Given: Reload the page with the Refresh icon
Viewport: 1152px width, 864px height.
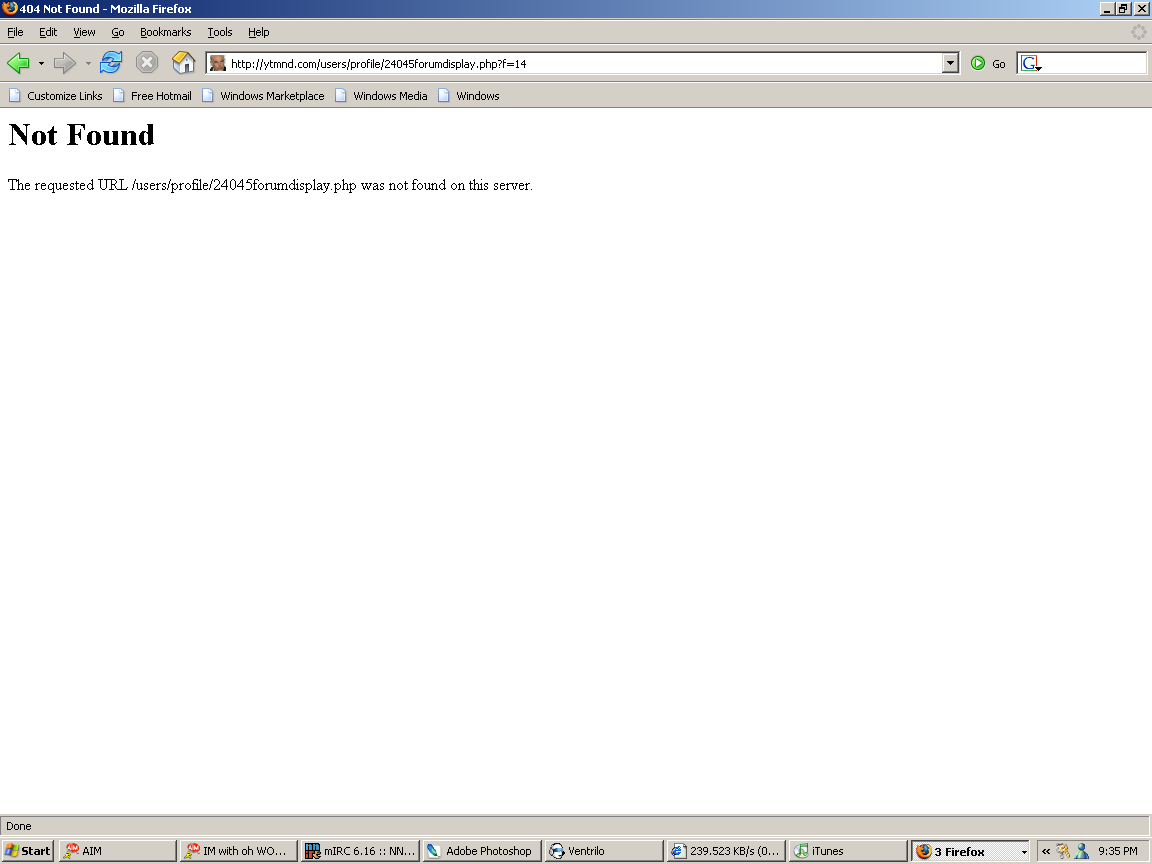Looking at the screenshot, I should [111, 63].
